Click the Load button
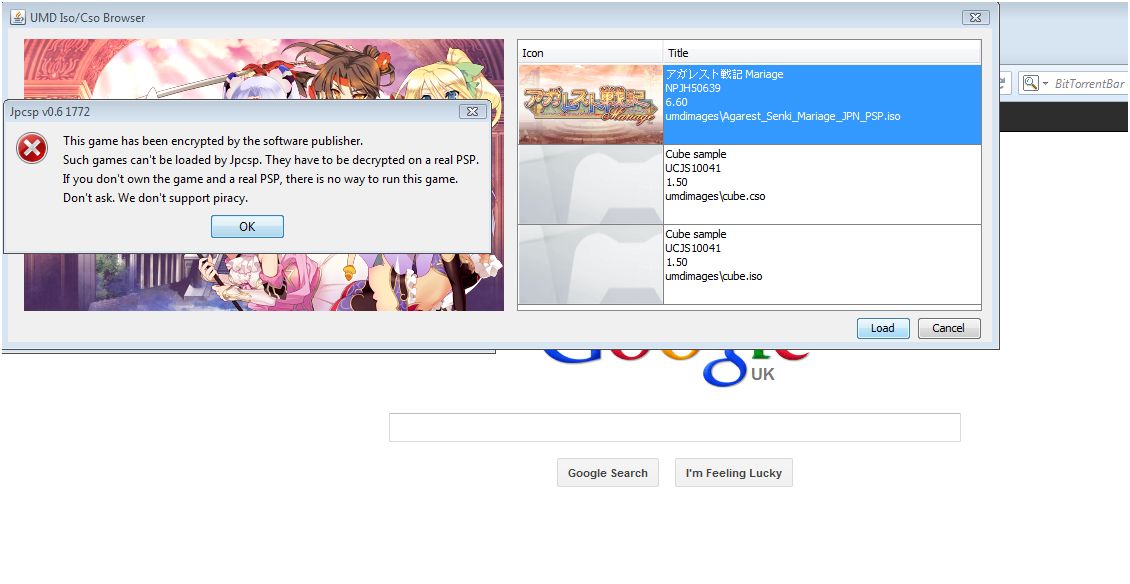 pyautogui.click(x=883, y=328)
